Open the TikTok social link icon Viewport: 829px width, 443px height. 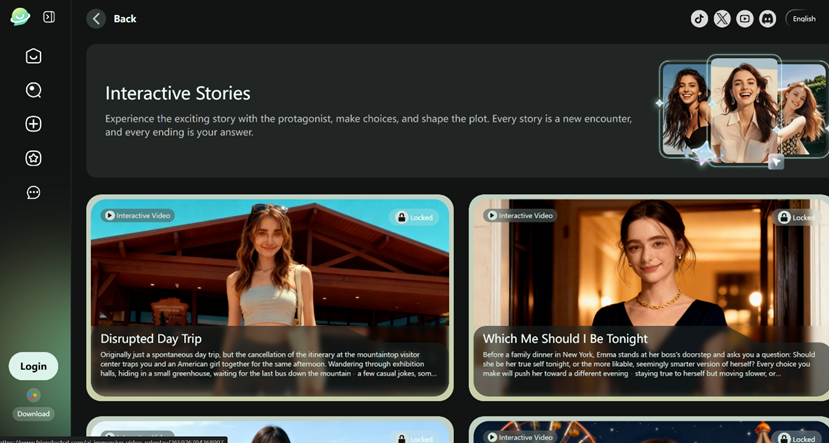coord(699,19)
